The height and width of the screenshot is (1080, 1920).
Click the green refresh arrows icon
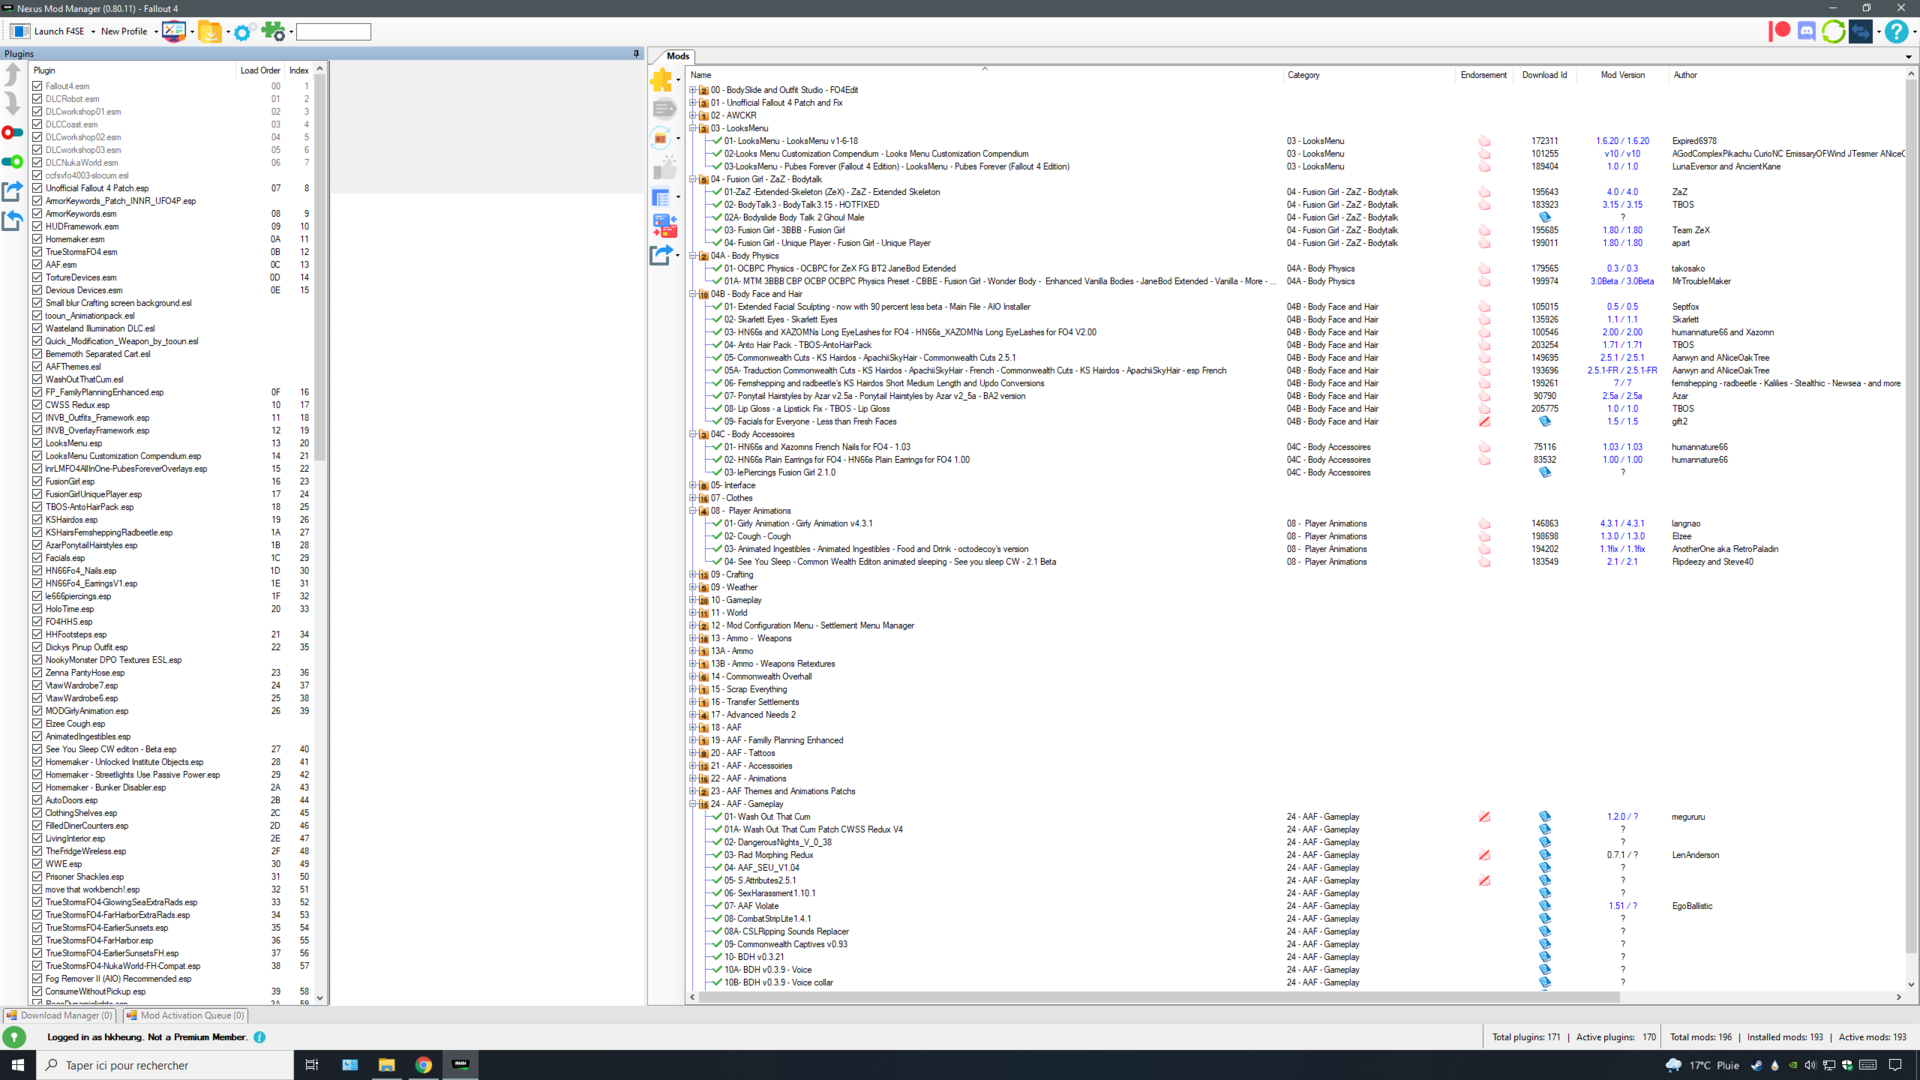[x=1833, y=31]
